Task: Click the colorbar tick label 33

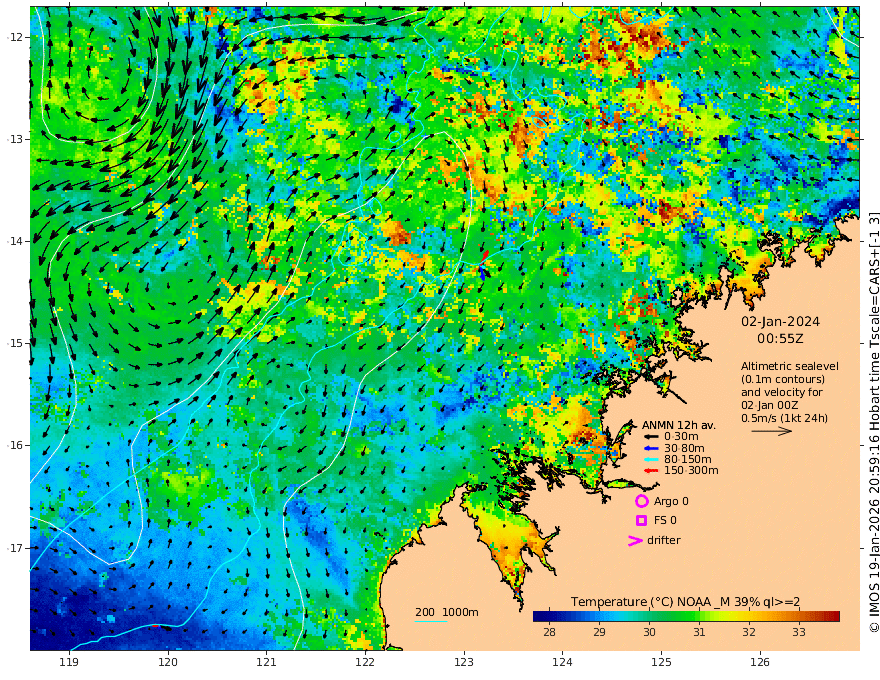Action: (799, 632)
